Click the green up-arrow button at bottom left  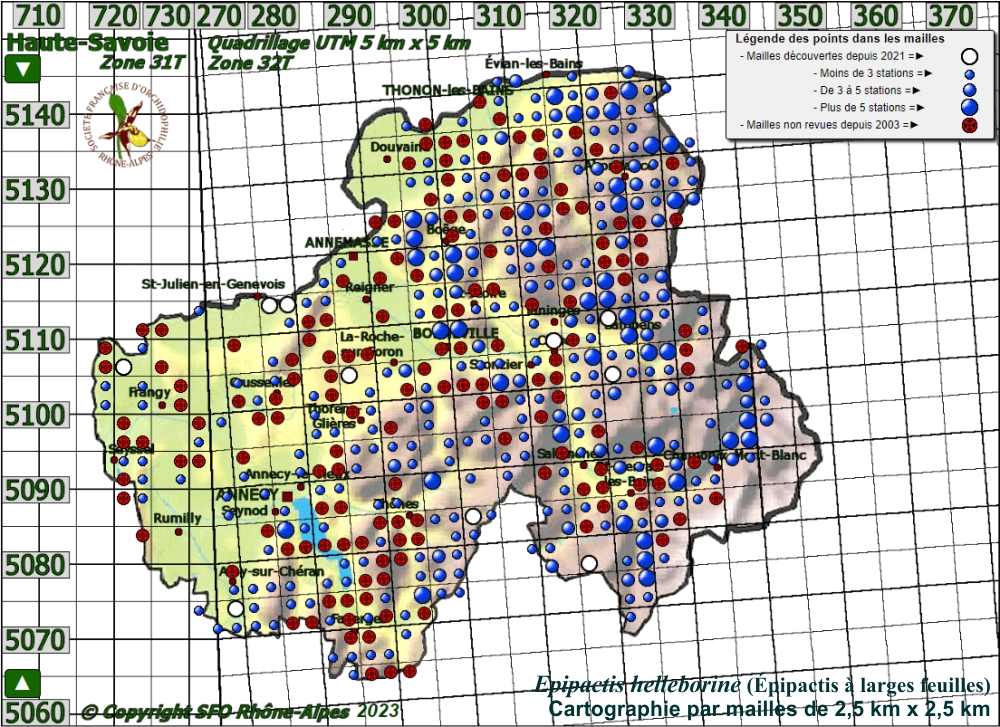coord(23,683)
